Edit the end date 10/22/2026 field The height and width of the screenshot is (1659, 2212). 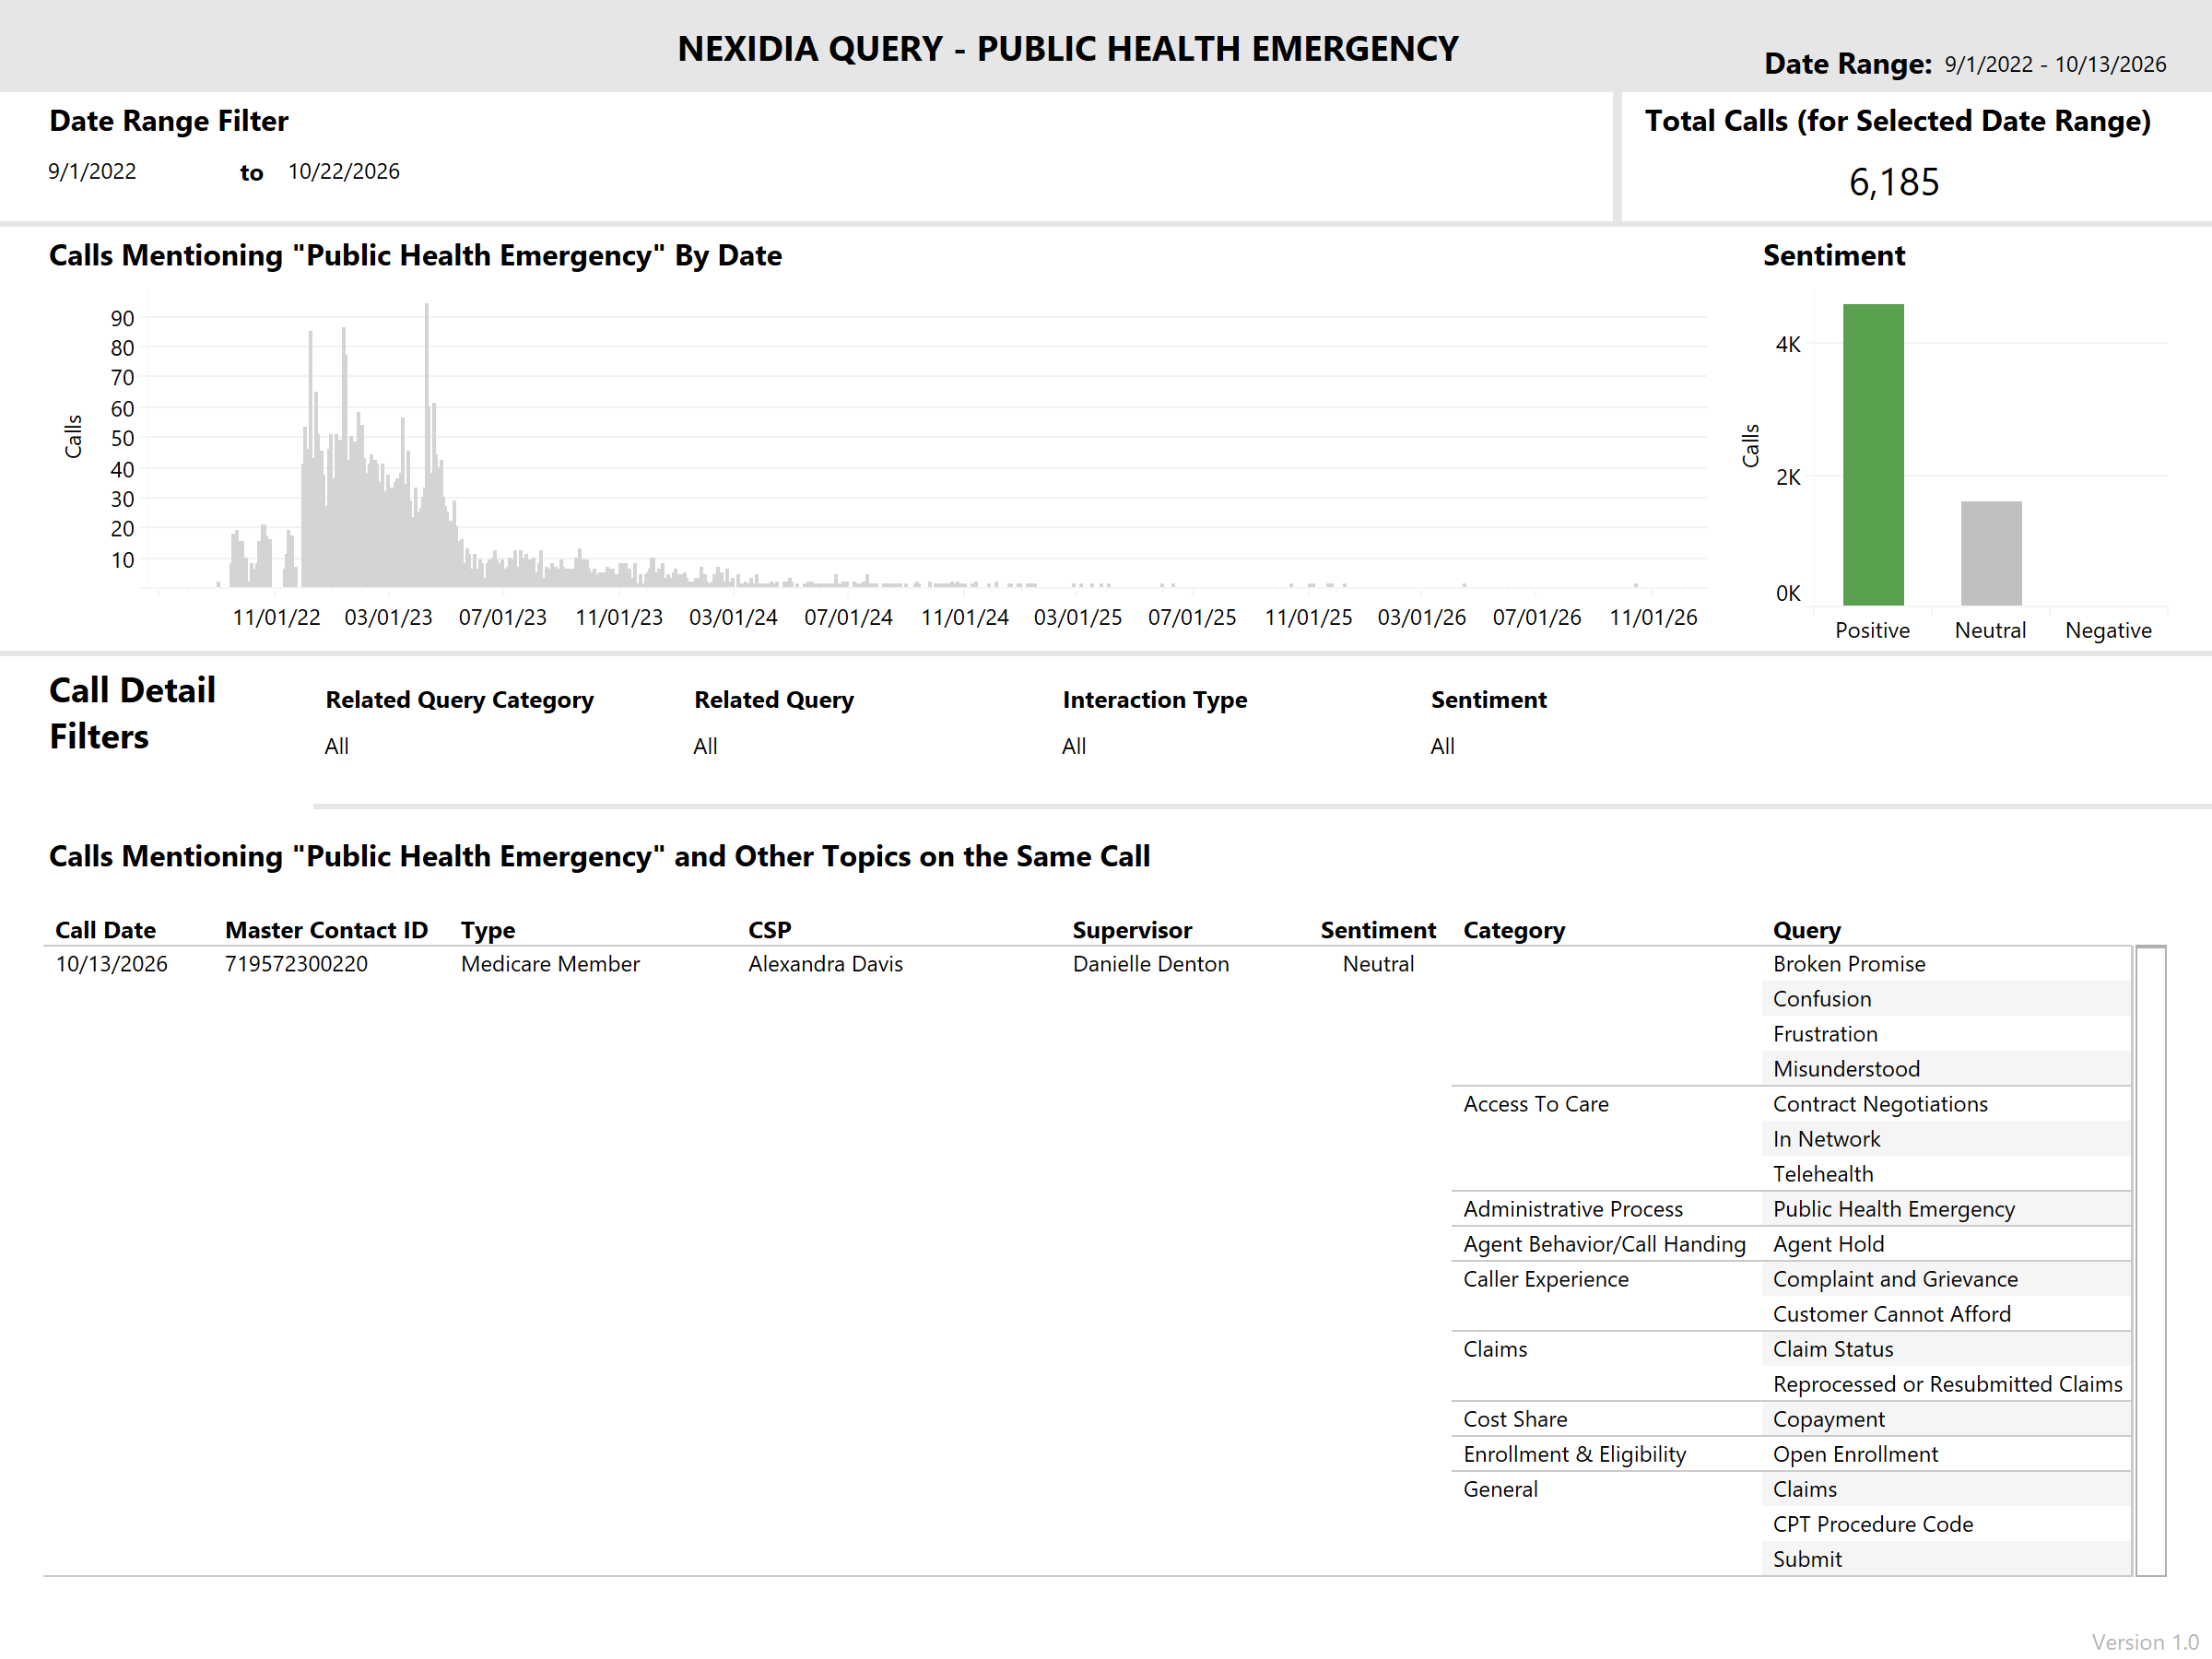point(344,171)
